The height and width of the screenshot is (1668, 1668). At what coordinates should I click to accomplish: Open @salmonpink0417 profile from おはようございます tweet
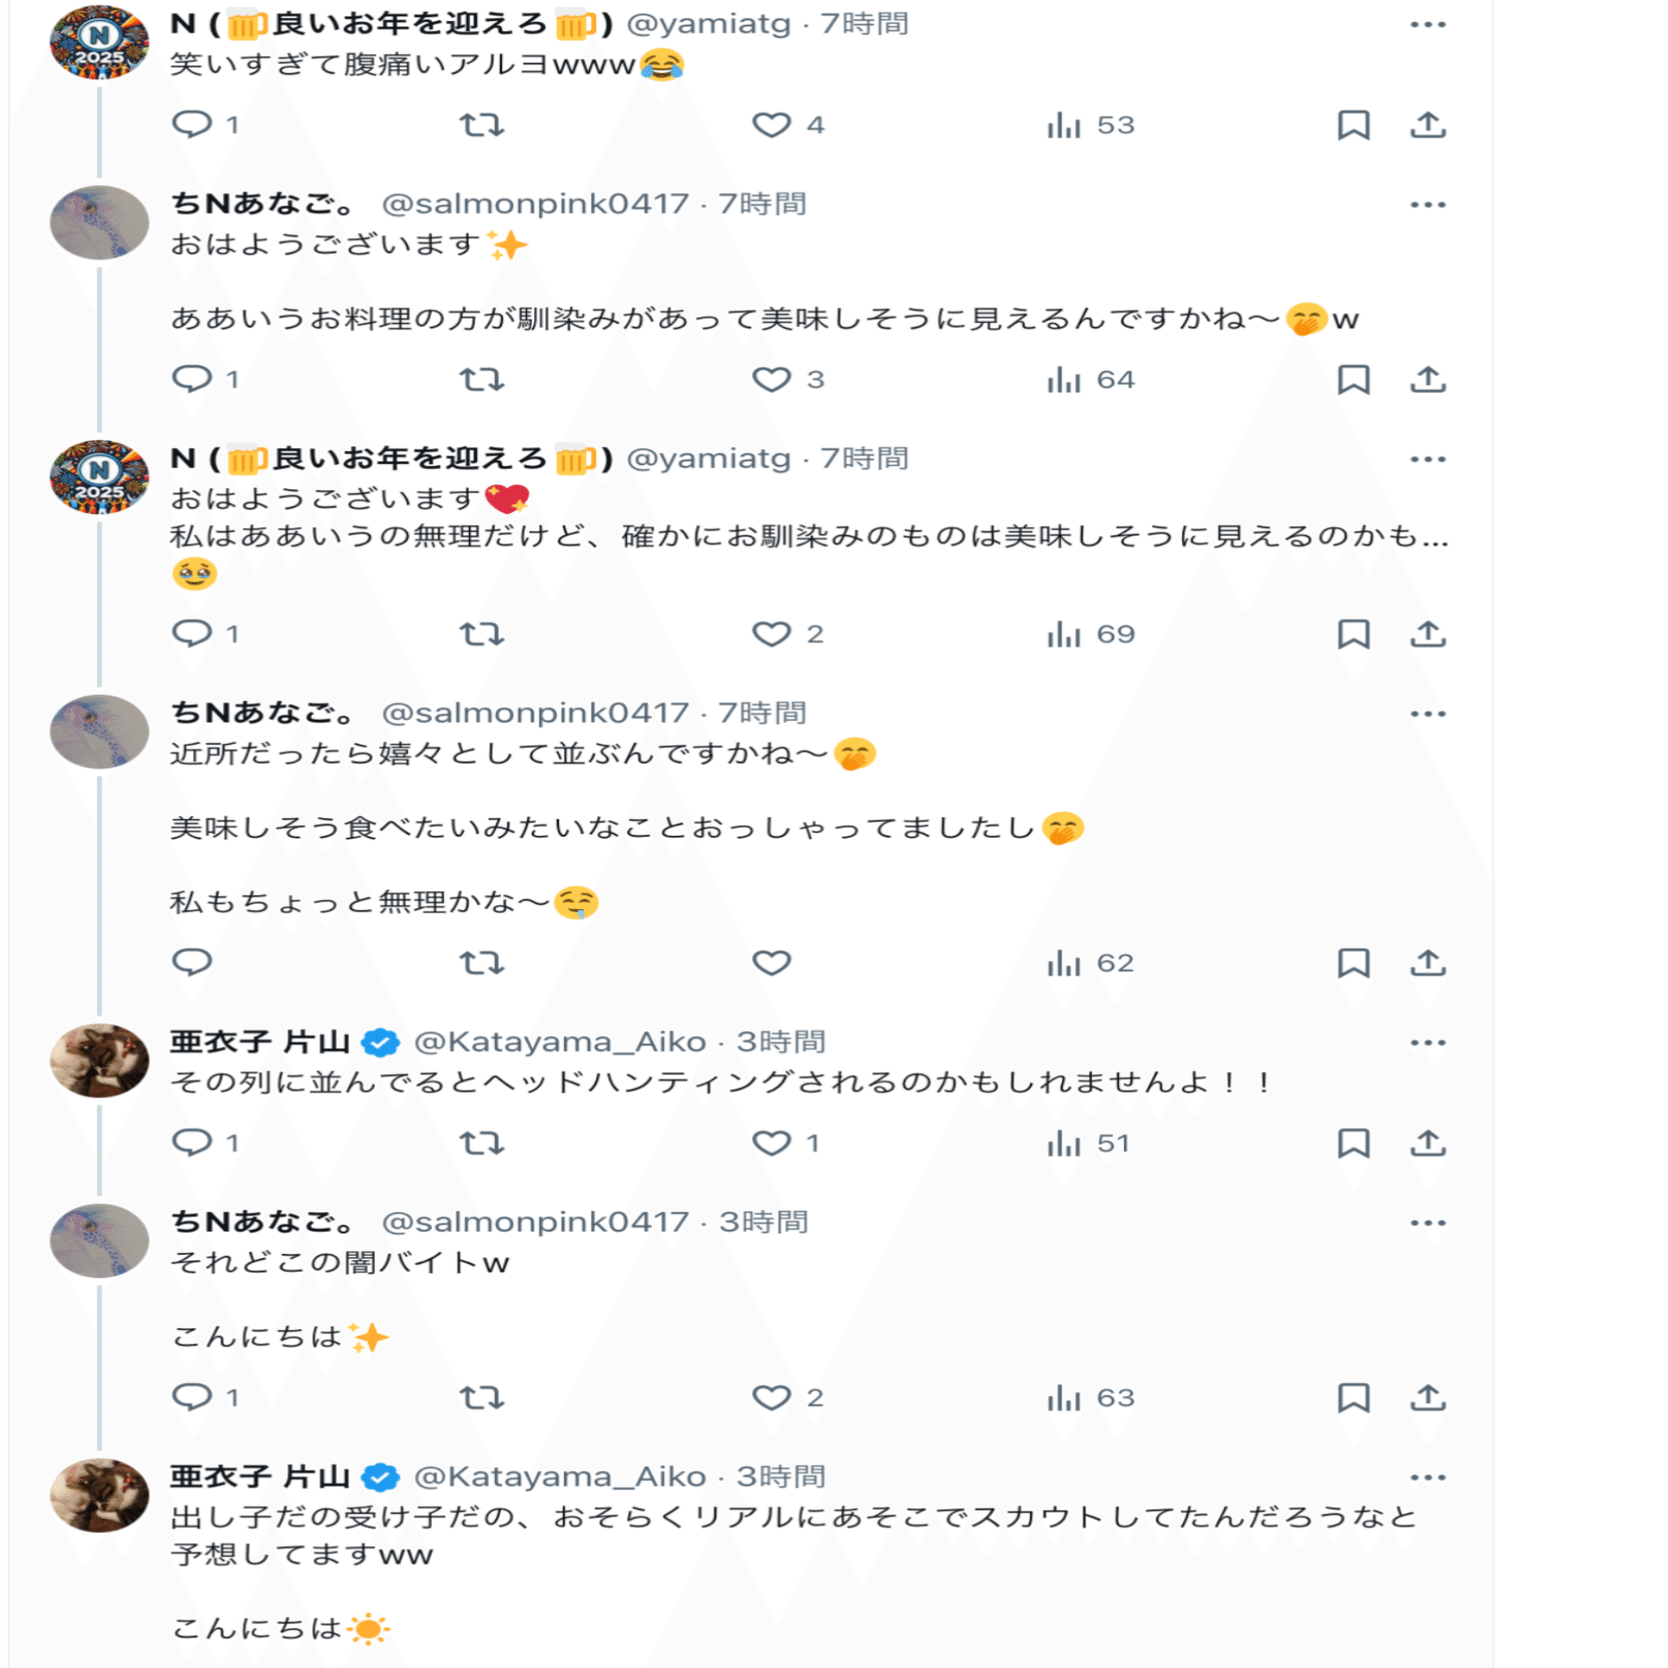pos(535,204)
